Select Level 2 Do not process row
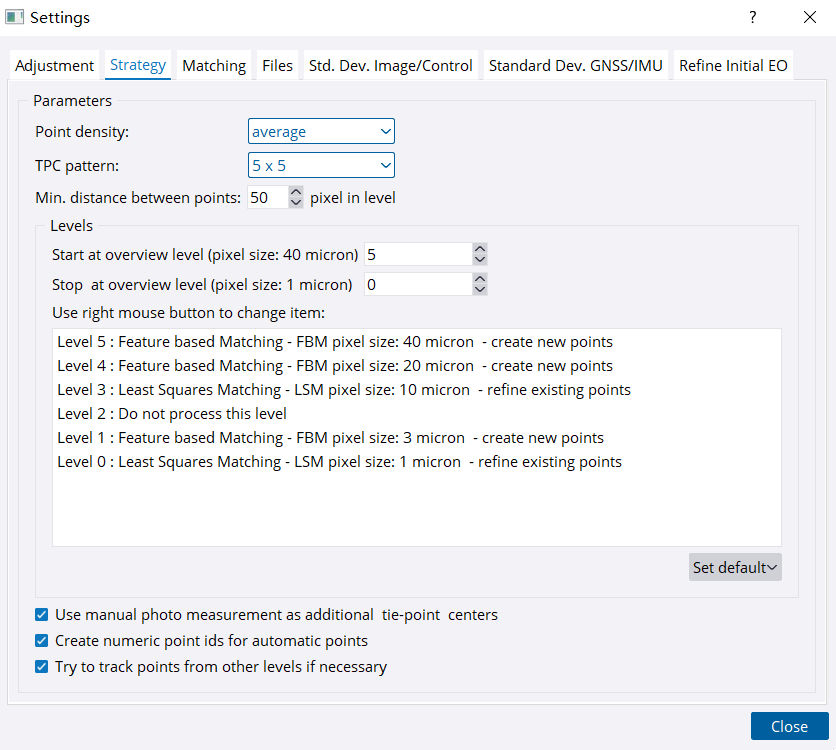This screenshot has height=750, width=836. (172, 414)
